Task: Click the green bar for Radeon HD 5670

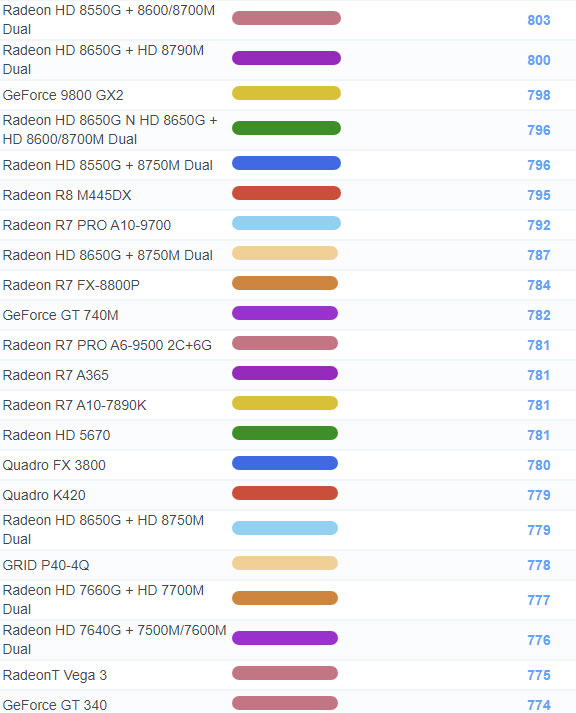Action: tap(285, 433)
